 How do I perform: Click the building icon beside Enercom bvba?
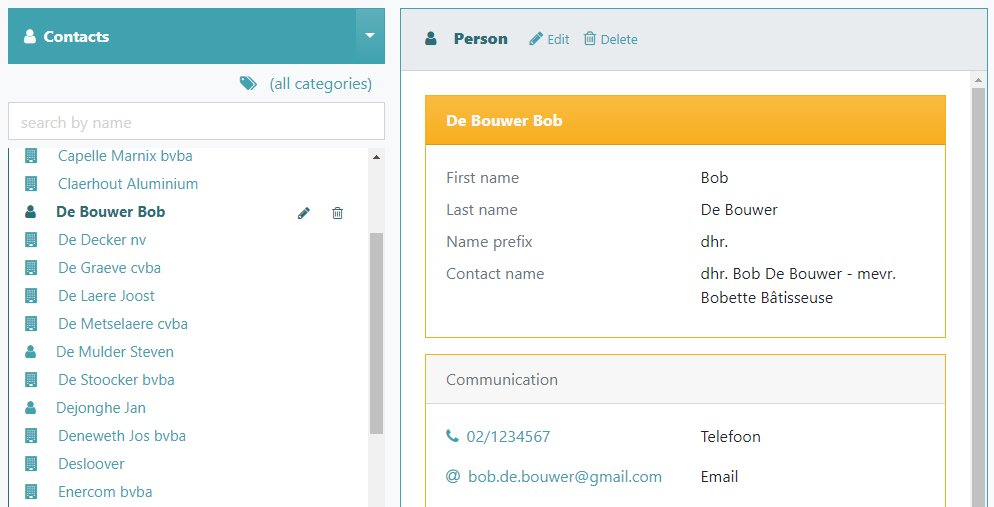[x=30, y=492]
